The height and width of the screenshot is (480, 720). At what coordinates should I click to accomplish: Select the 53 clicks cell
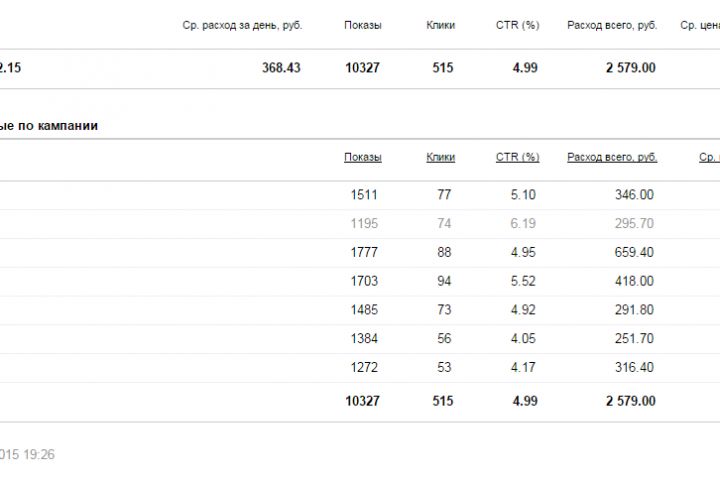444,367
